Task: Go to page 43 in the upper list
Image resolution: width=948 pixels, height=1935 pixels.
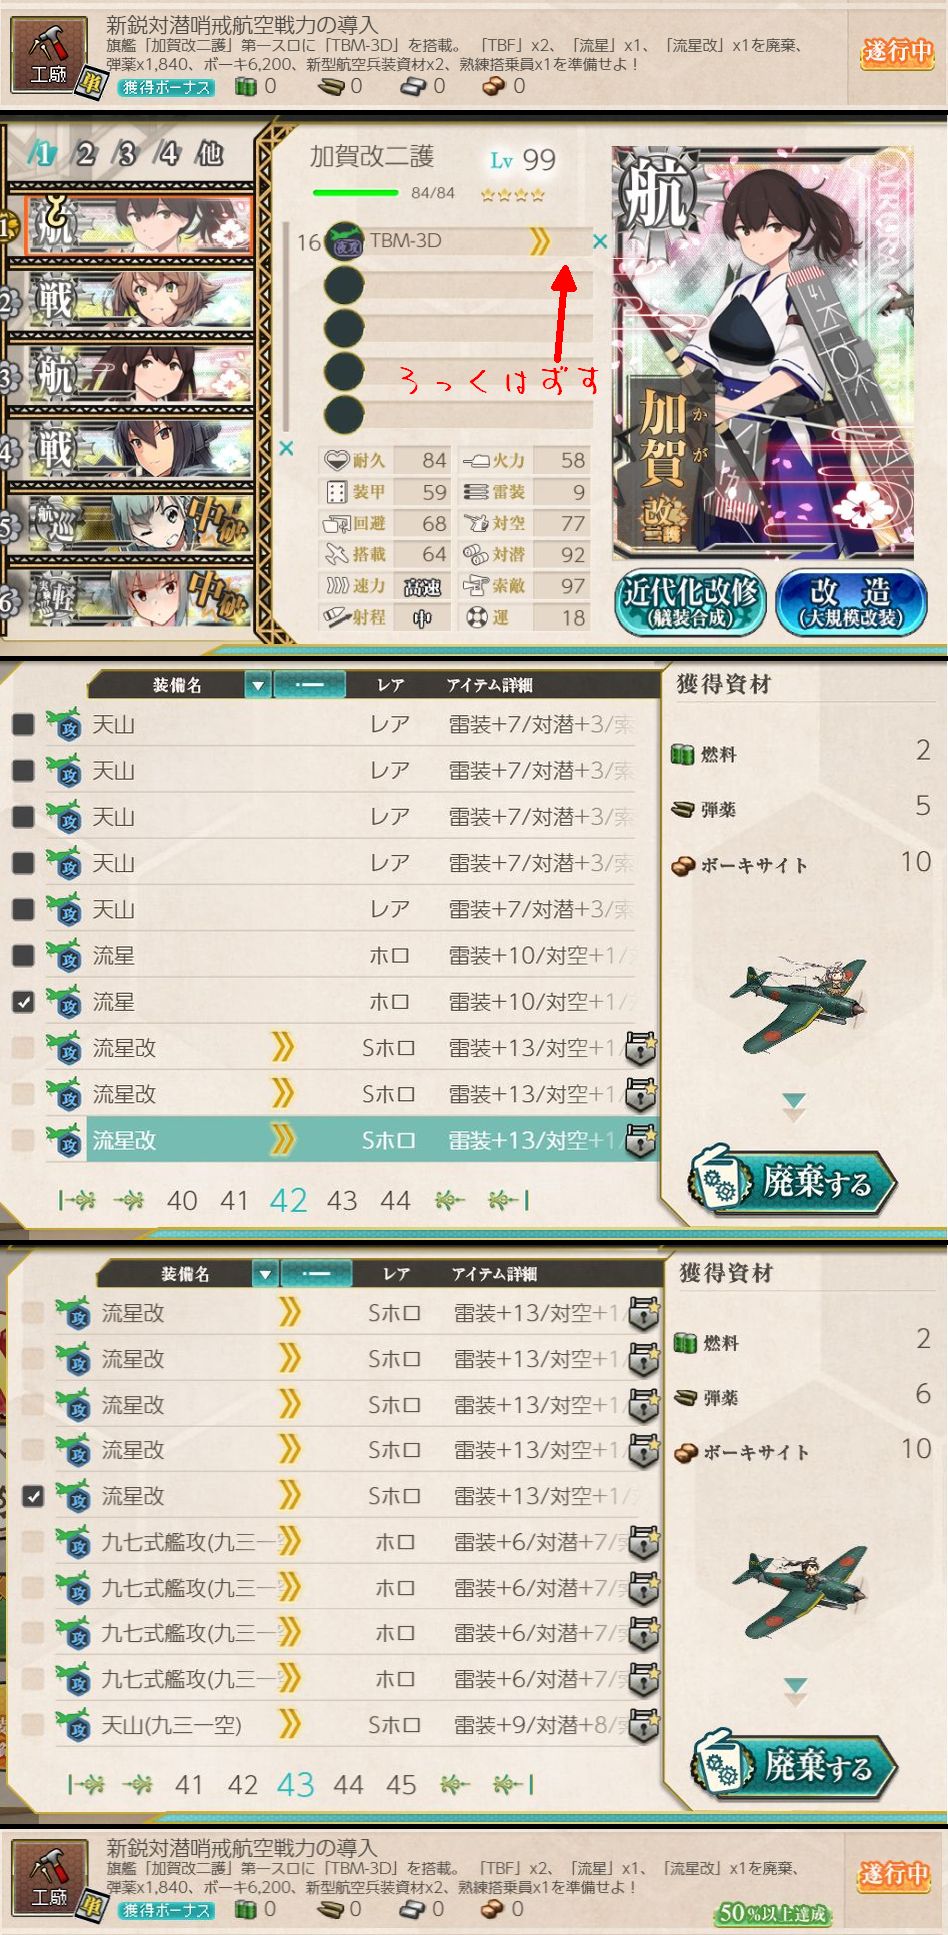Action: (x=342, y=1200)
